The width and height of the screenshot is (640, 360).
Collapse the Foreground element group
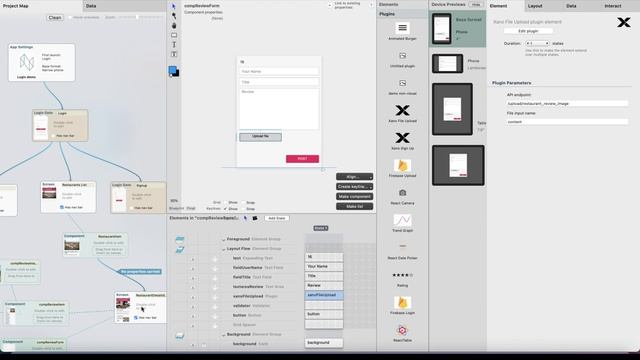[223, 239]
